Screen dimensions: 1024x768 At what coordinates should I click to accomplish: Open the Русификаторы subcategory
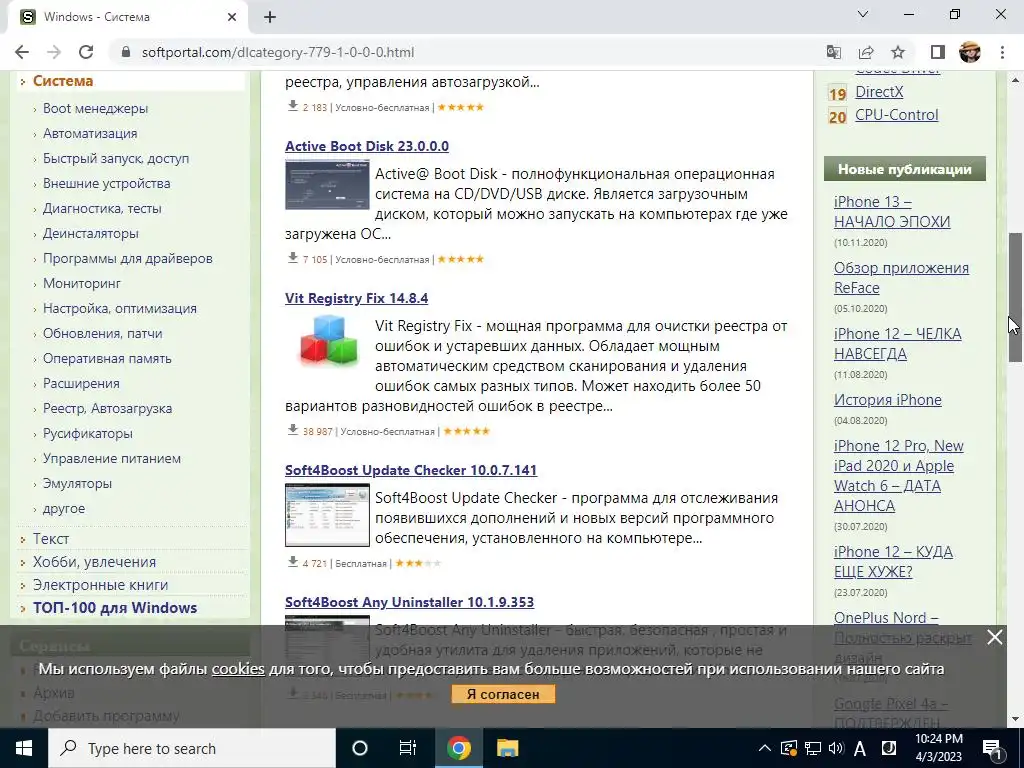[88, 434]
